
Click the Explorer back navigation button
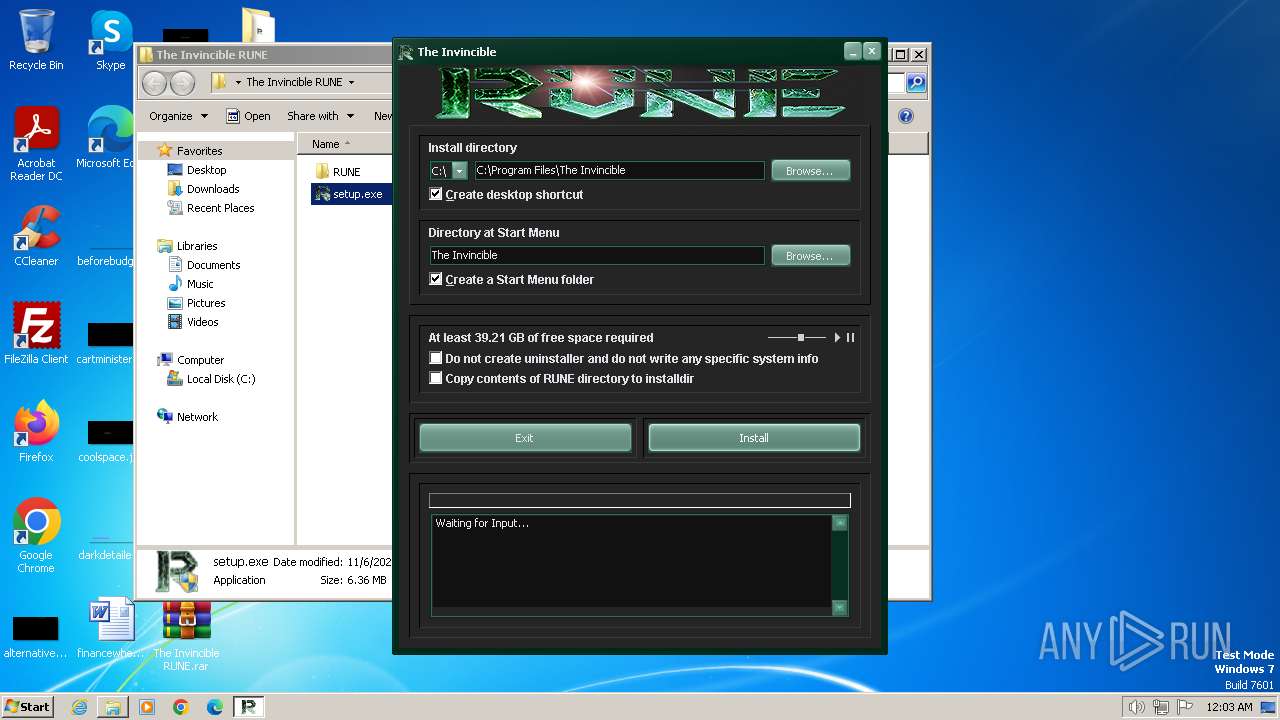point(155,83)
